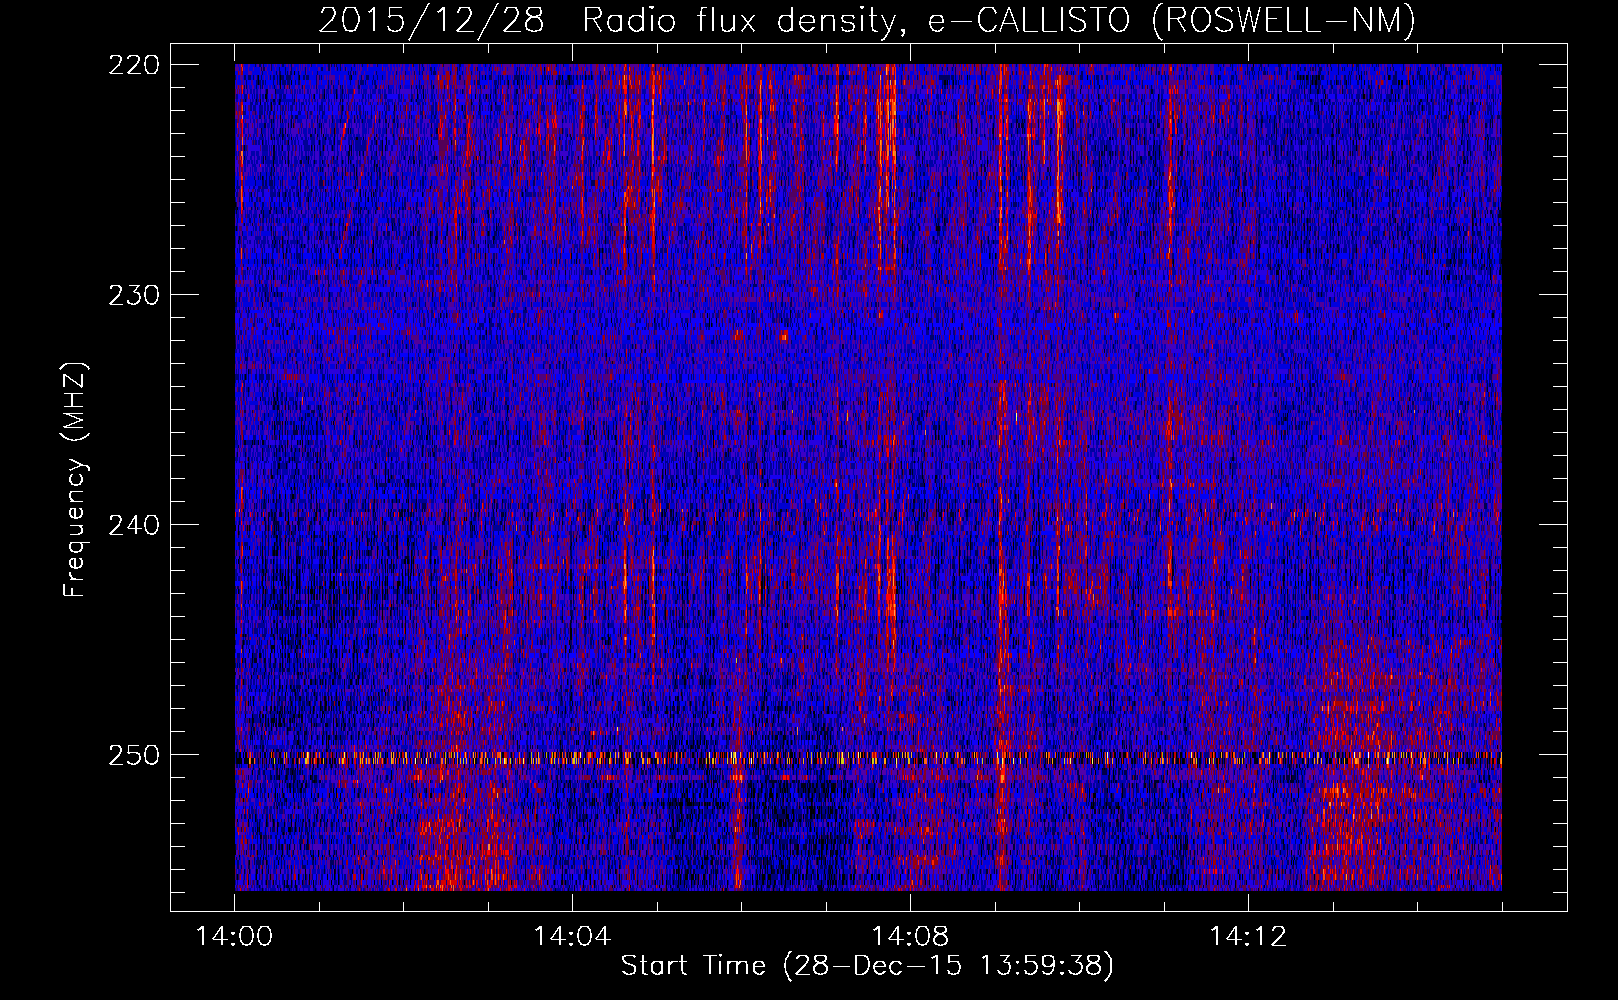Viewport: 1618px width, 1000px height.
Task: Click the 250 frequency tick label
Action: pyautogui.click(x=133, y=755)
